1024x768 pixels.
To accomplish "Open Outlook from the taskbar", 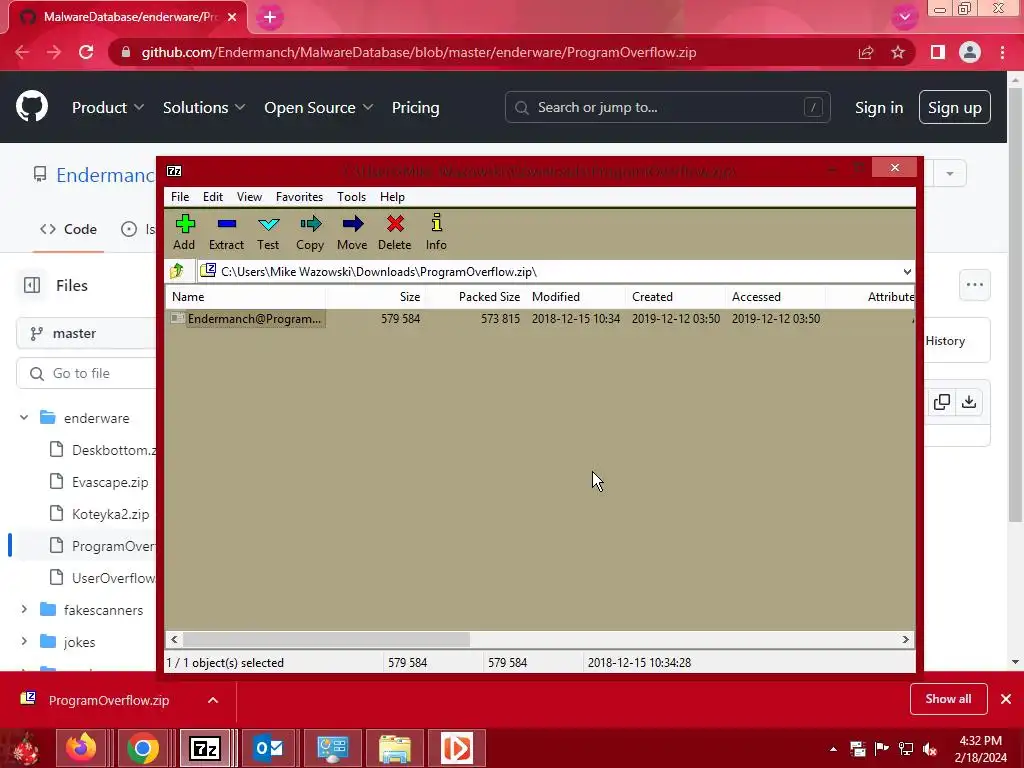I will (269, 748).
